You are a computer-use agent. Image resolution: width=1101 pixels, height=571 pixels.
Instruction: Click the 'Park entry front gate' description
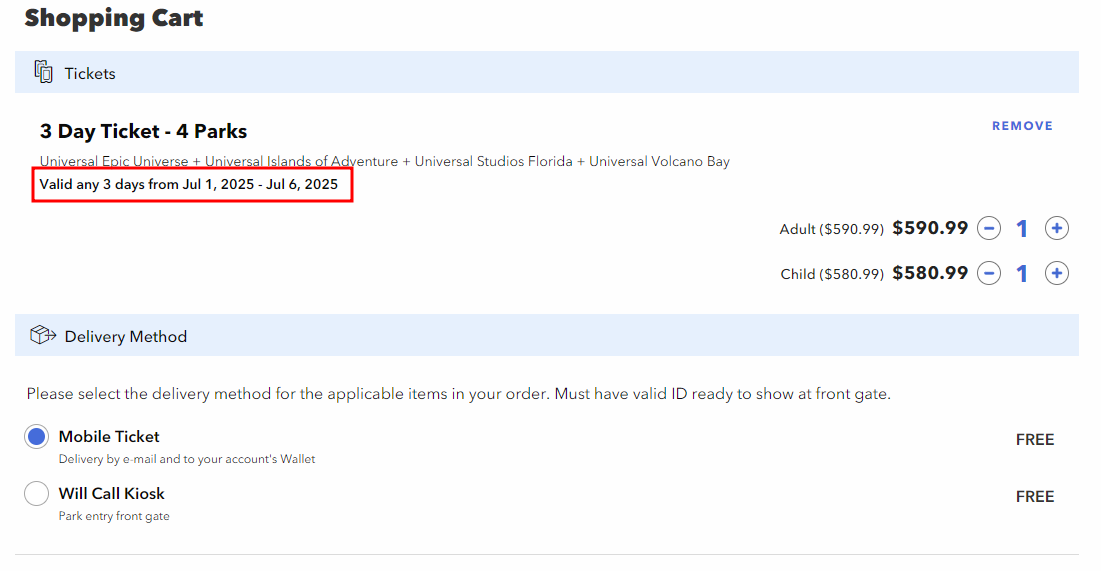[114, 516]
